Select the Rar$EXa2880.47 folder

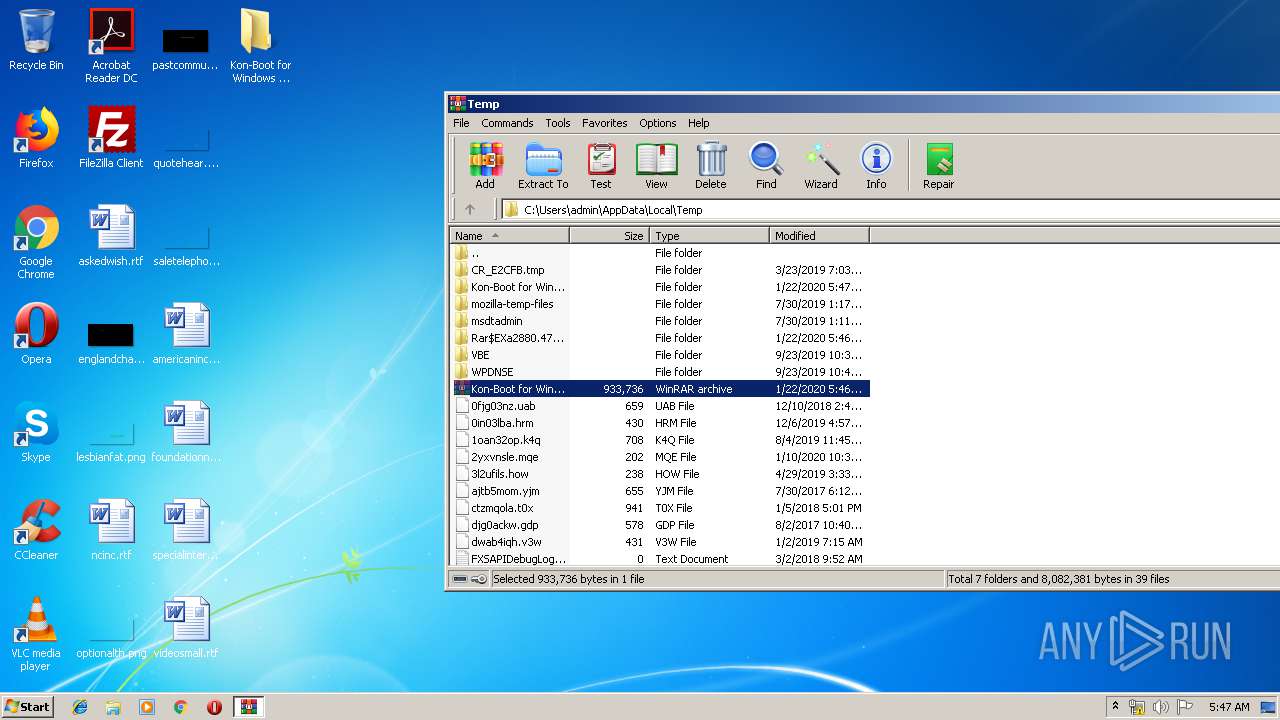coord(660,338)
